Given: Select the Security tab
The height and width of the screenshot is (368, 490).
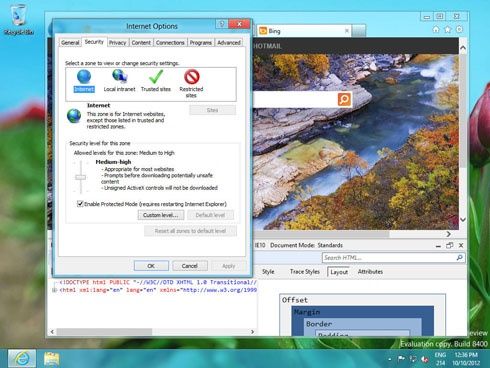Looking at the screenshot, I should coord(94,42).
